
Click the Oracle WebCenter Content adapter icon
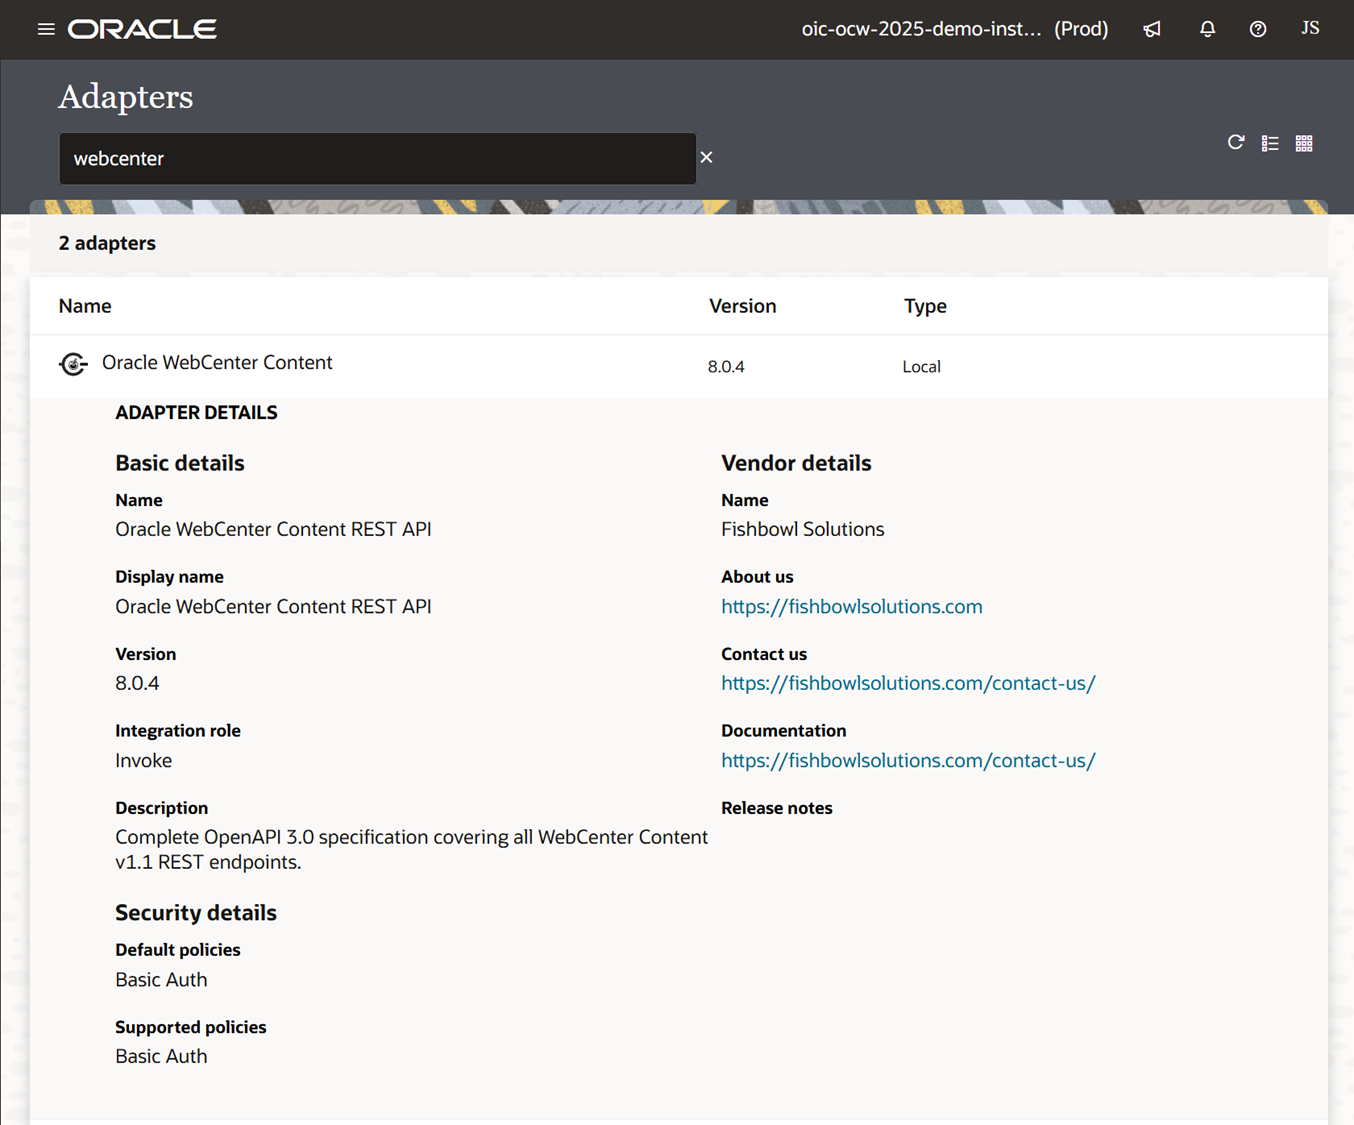[73, 363]
